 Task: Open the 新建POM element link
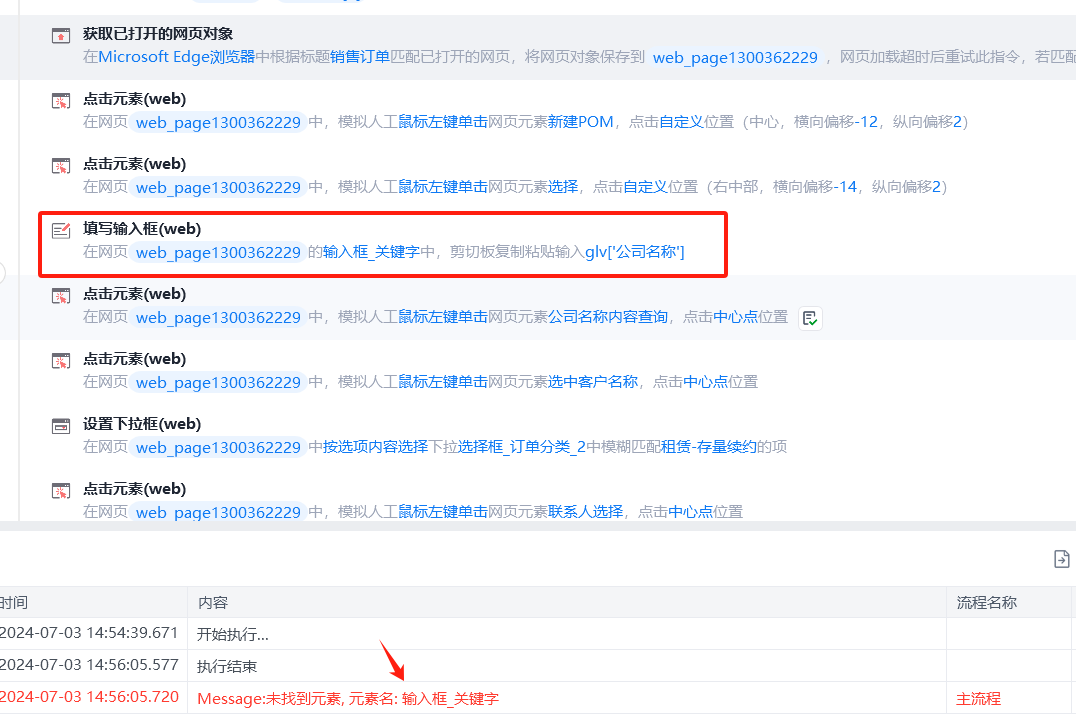581,122
